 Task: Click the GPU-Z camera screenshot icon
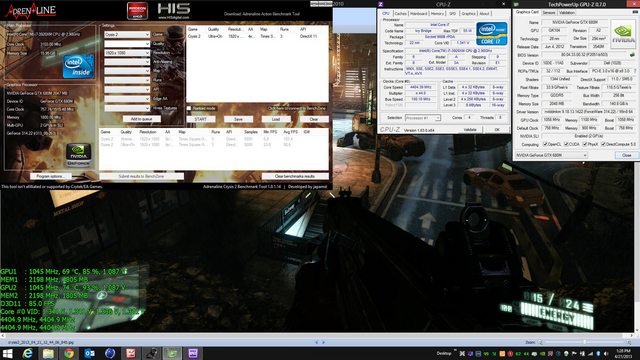(x=635, y=12)
